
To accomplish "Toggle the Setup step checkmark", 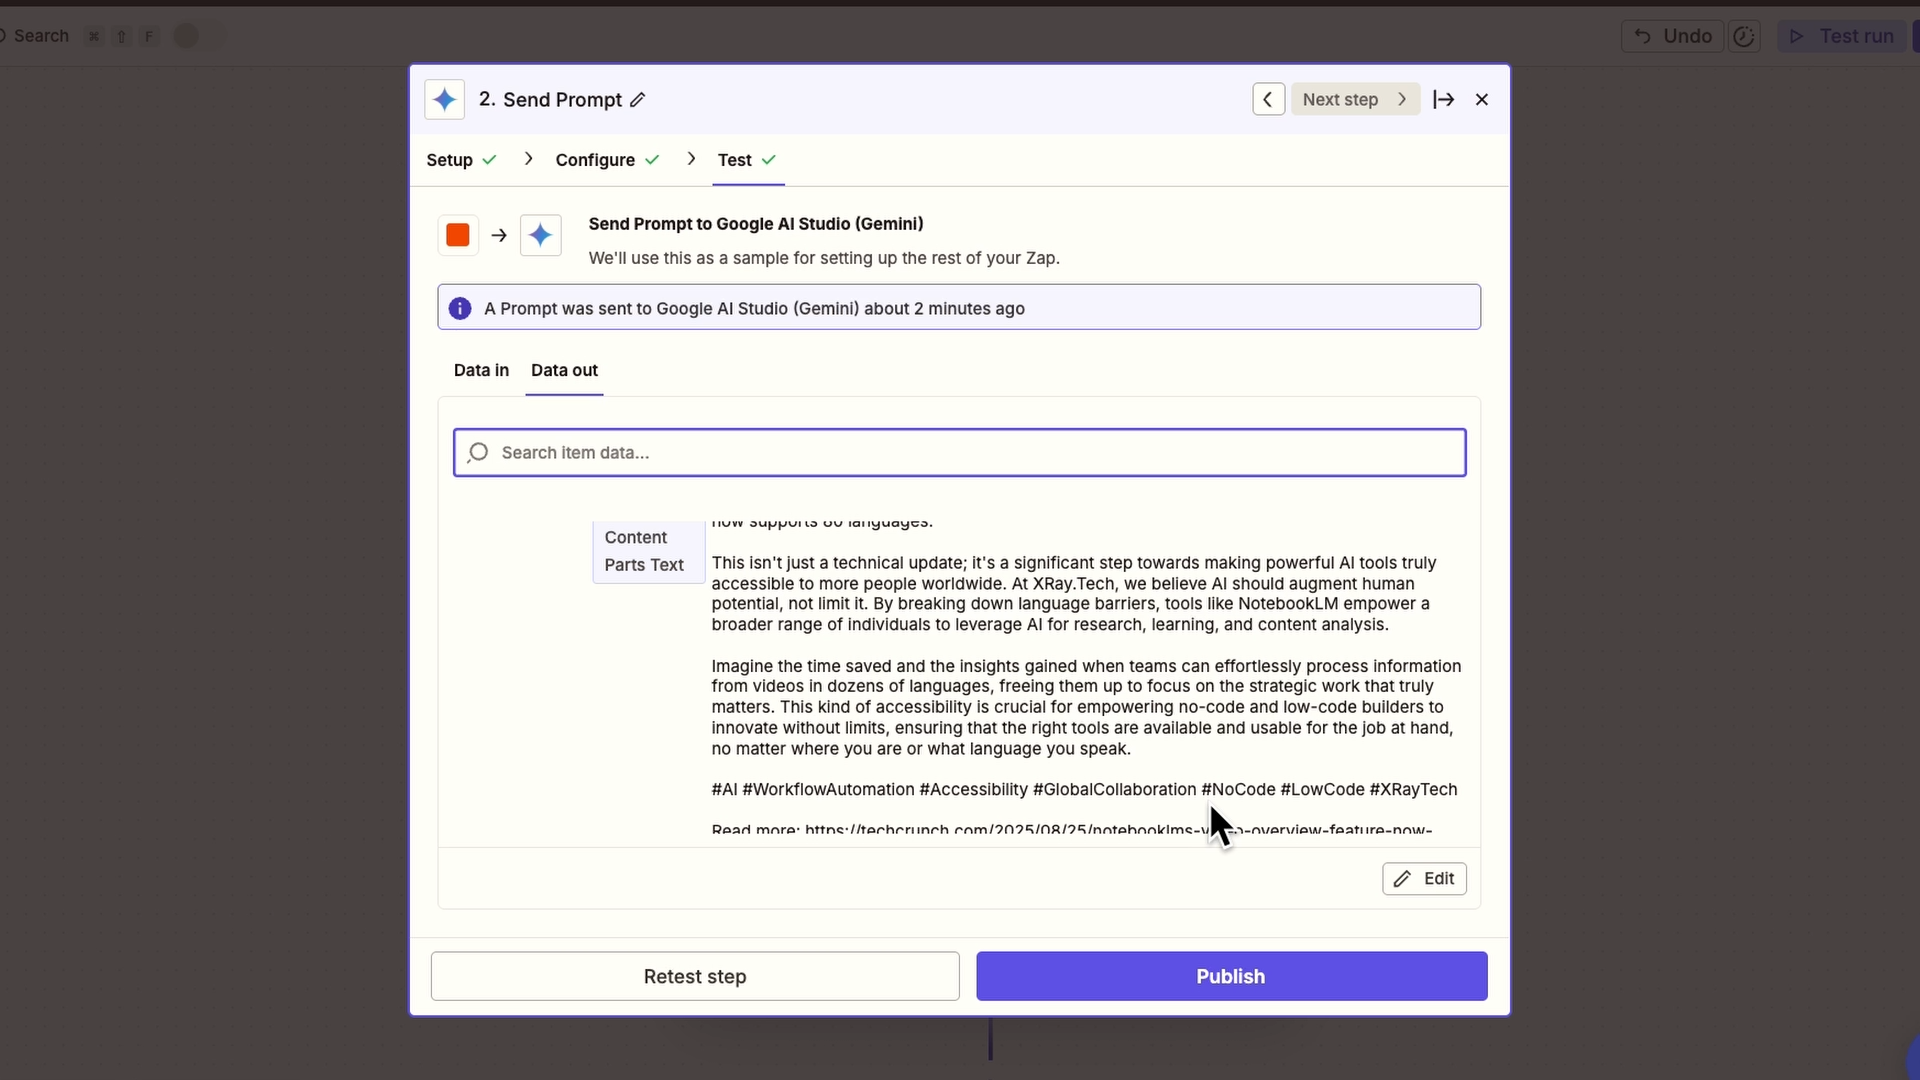I will tap(490, 160).
